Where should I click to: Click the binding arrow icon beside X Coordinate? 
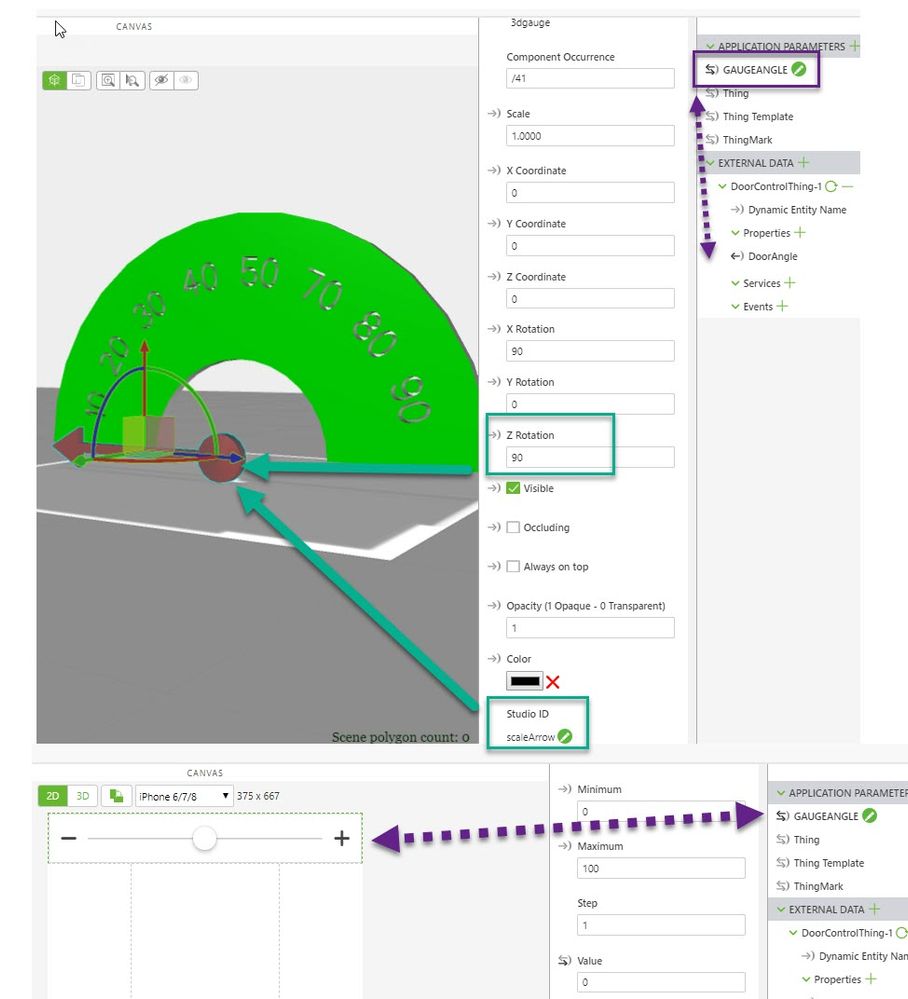[x=494, y=170]
